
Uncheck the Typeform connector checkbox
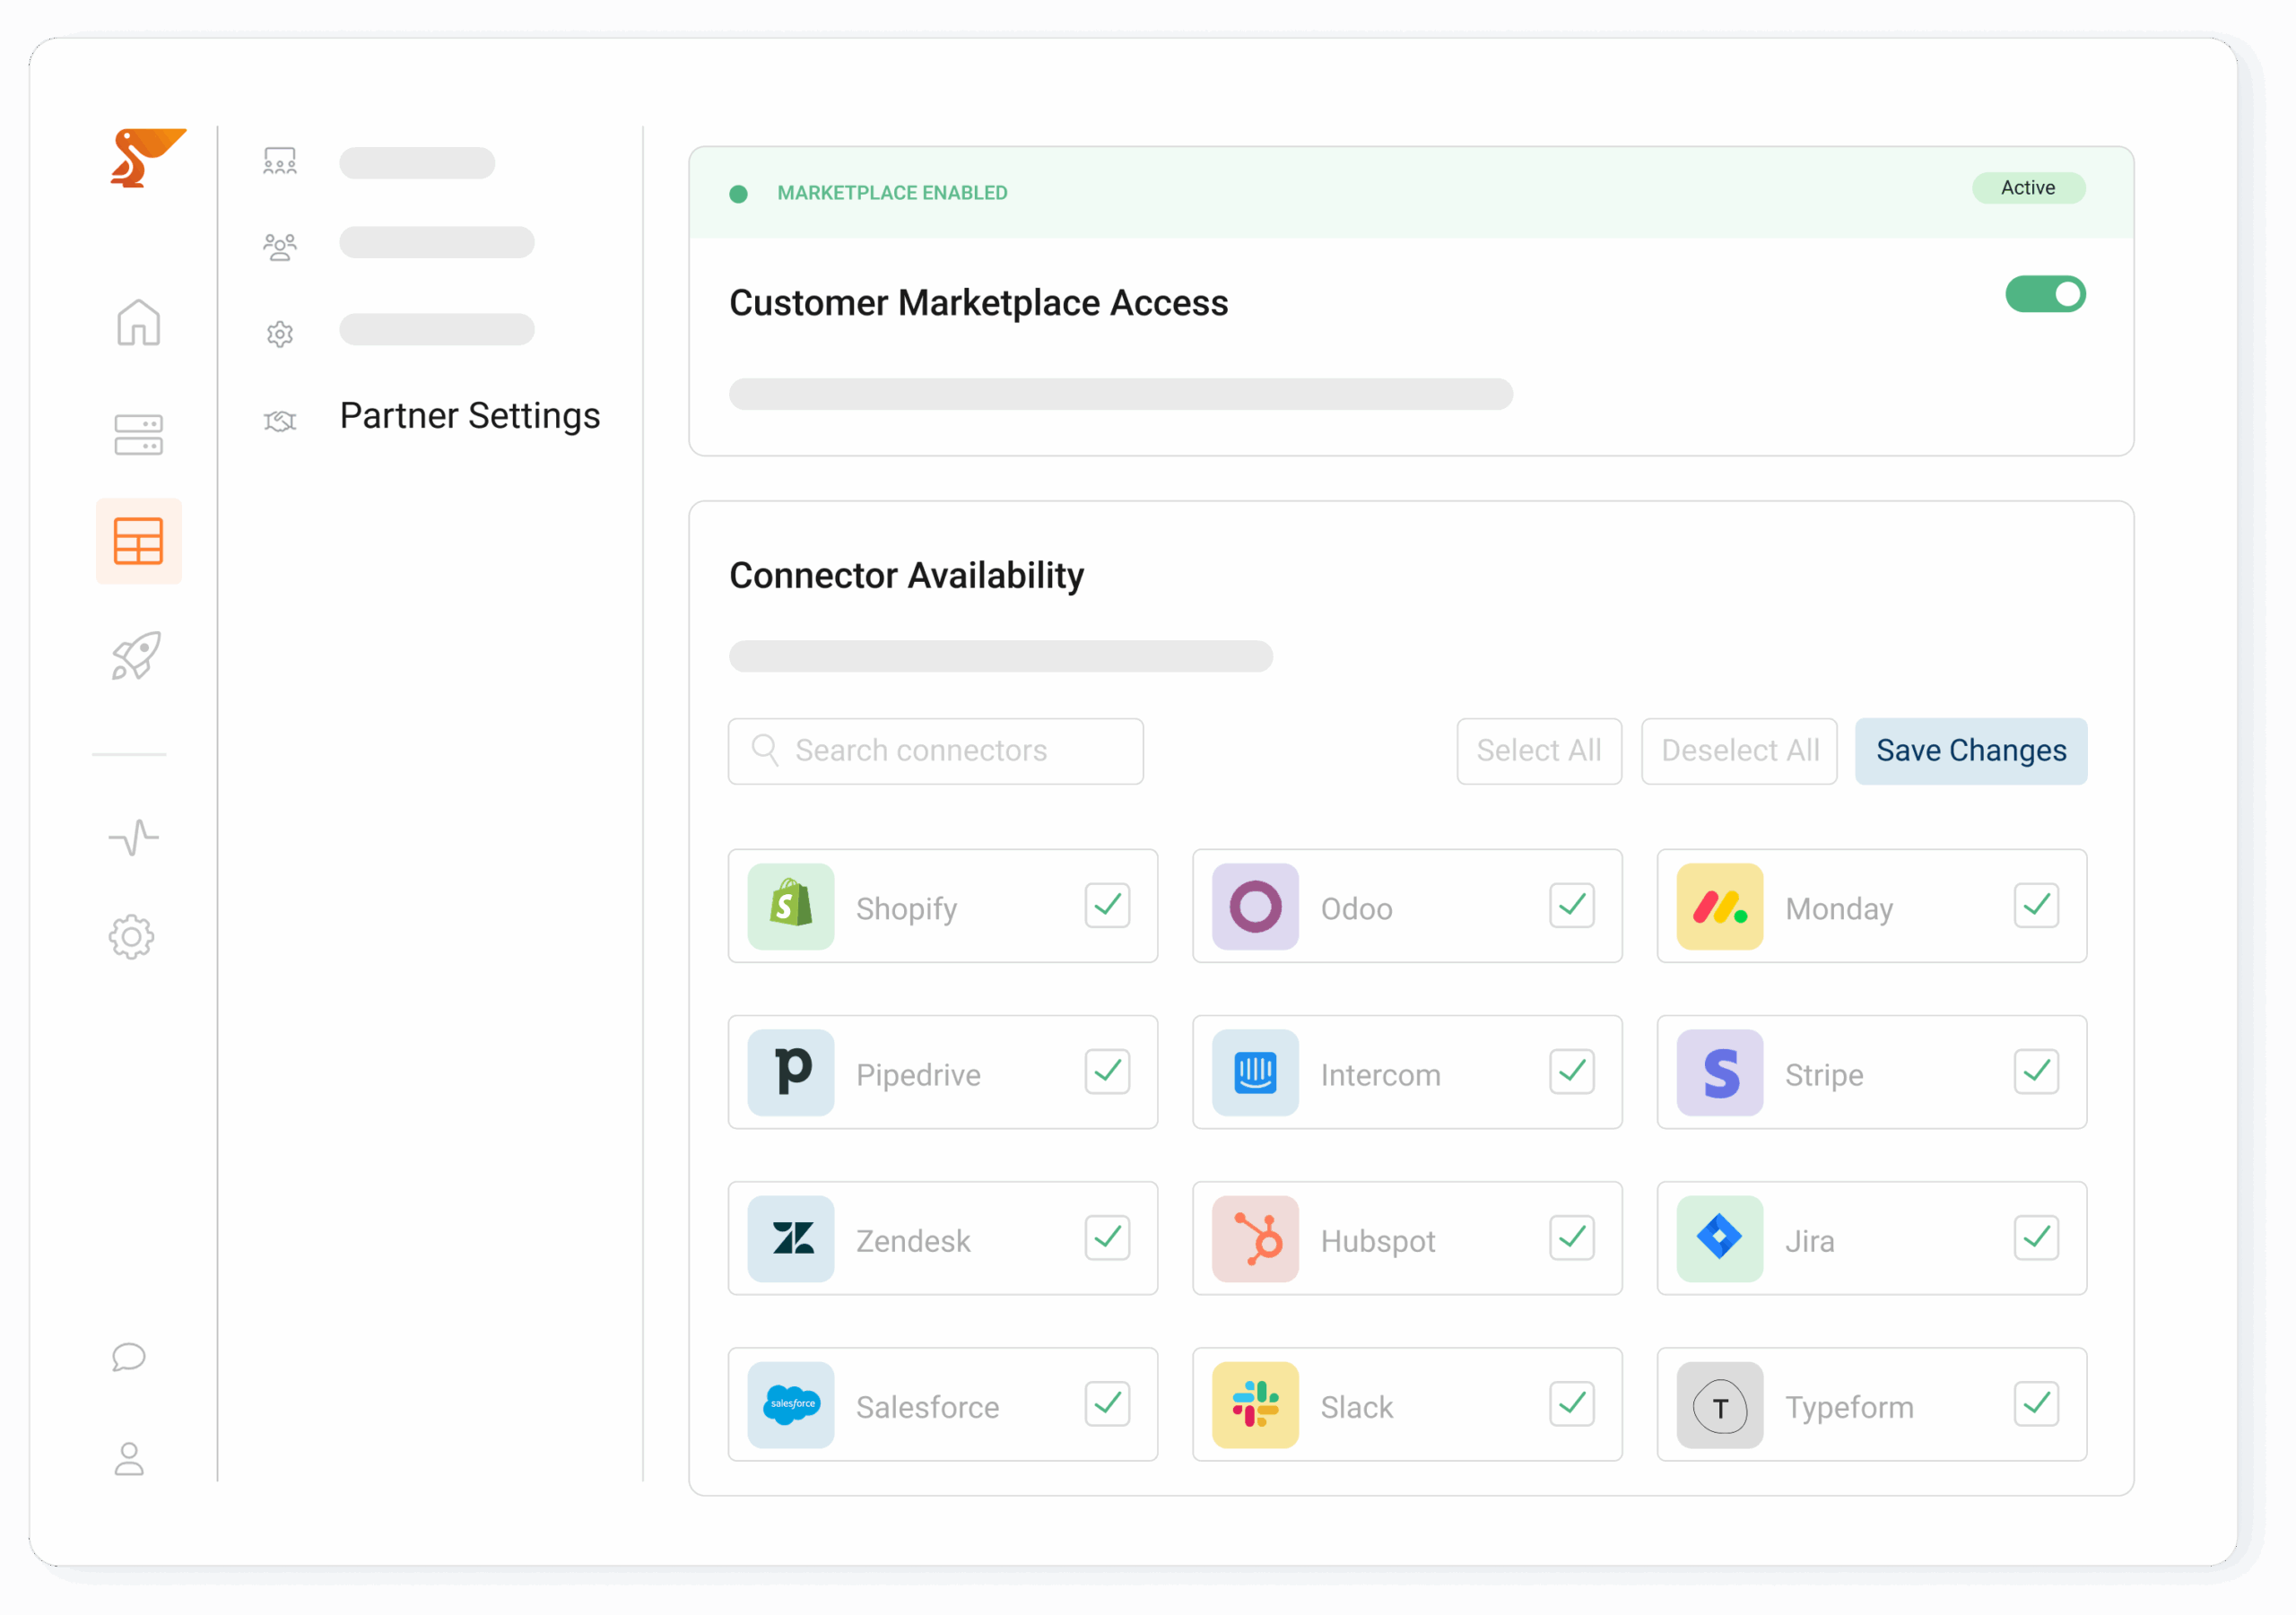pos(2036,1403)
